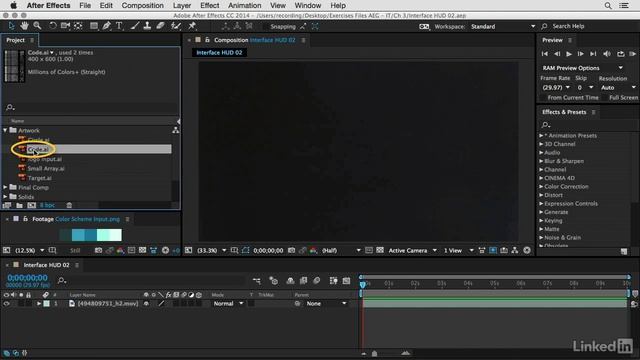The width and height of the screenshot is (640, 360).
Task: Jump to last frame in Preview panel
Action: click(x=593, y=54)
